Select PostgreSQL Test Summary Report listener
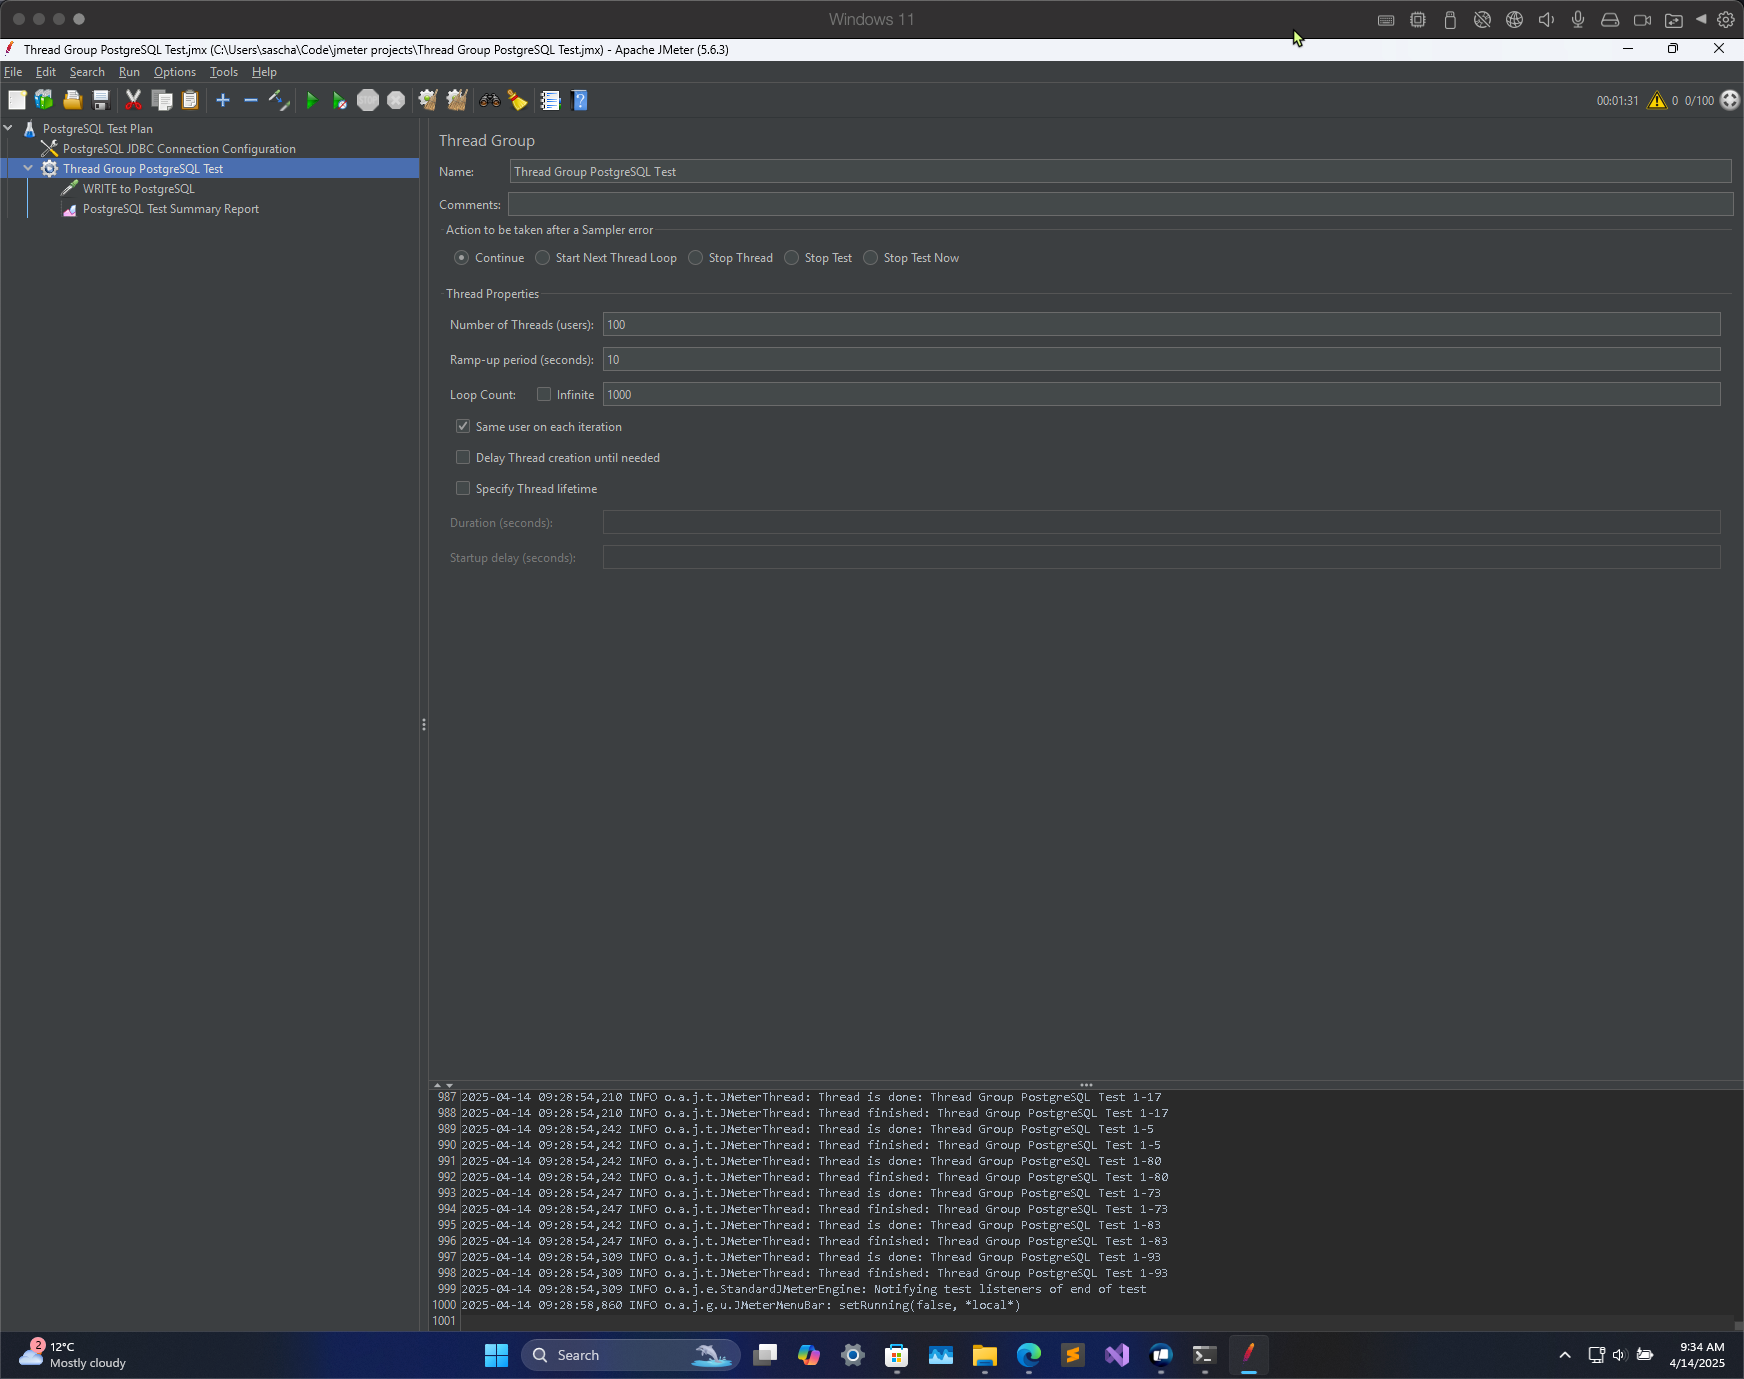The width and height of the screenshot is (1744, 1379). [x=171, y=208]
